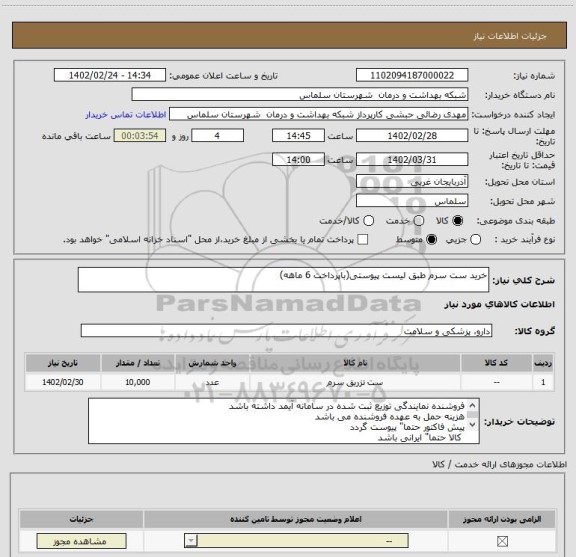The width and height of the screenshot is (576, 557).
Task: Click the need date cell 1402/02/30
Action: click(x=63, y=382)
